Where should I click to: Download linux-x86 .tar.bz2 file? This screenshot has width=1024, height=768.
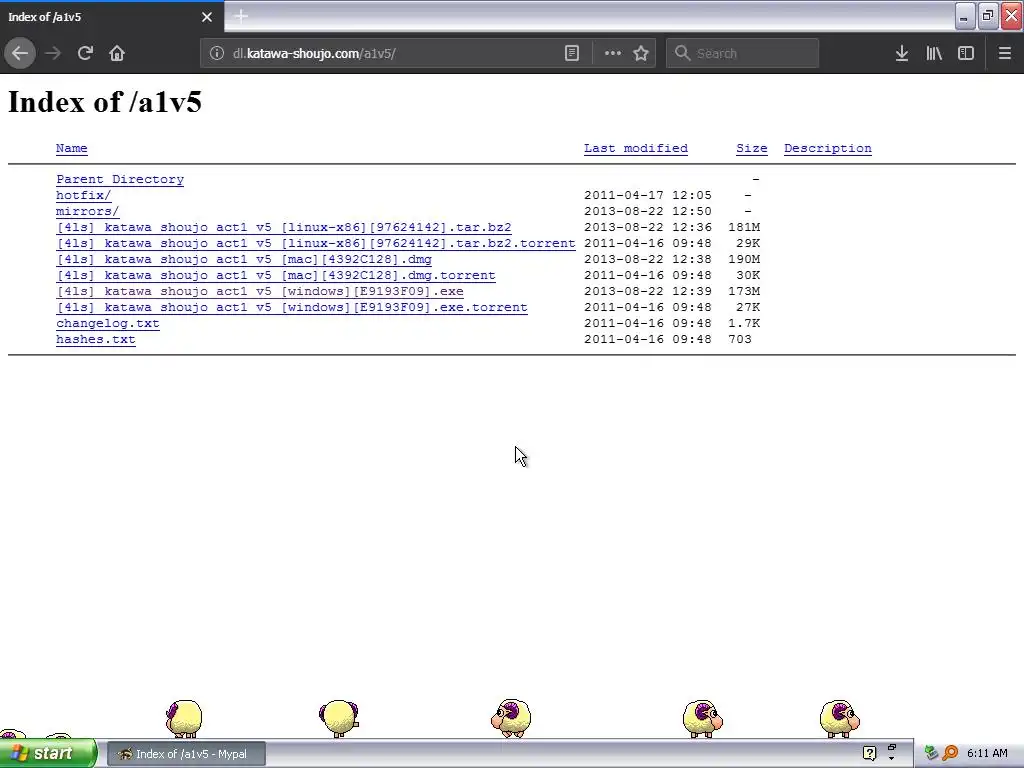pos(283,227)
